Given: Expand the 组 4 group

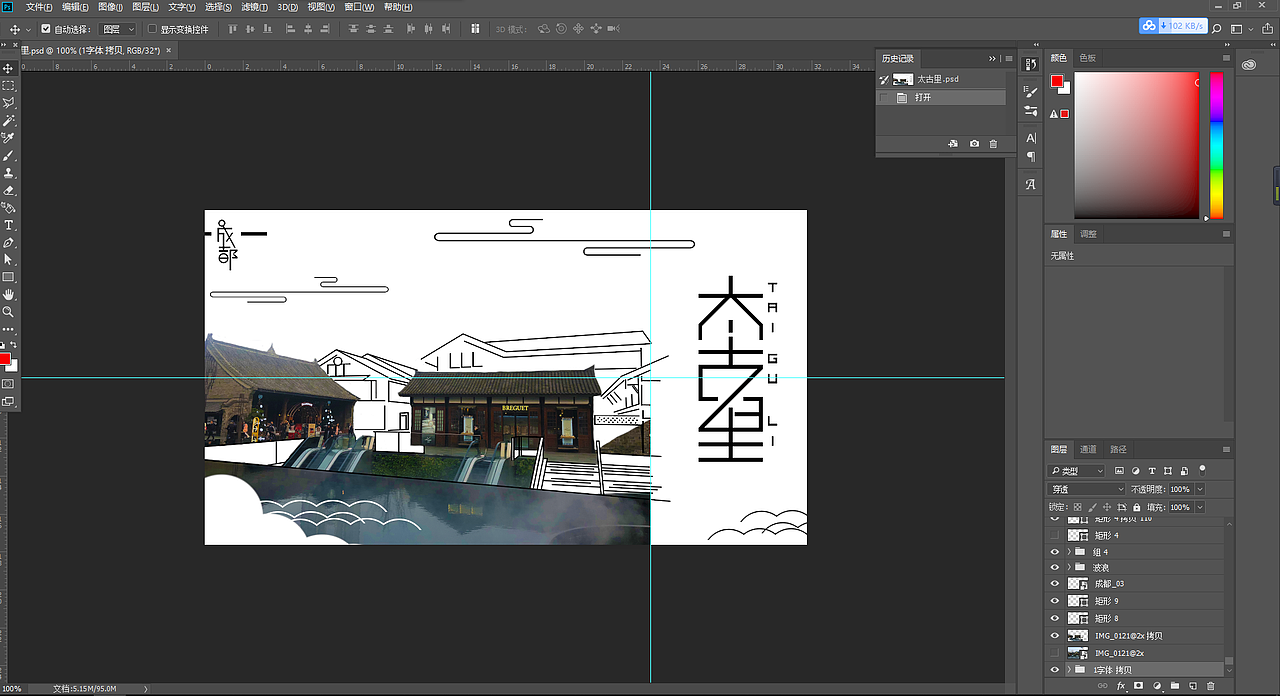Looking at the screenshot, I should tap(1069, 551).
